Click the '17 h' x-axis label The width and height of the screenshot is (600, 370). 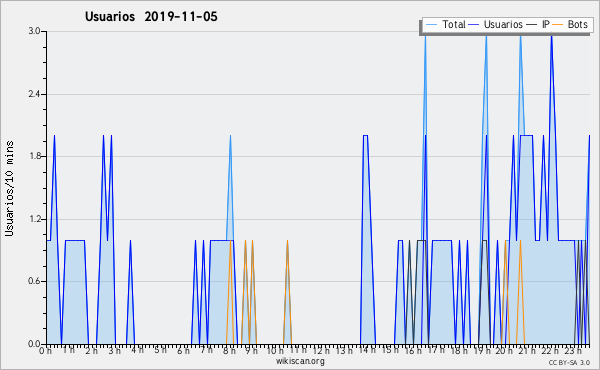coord(436,350)
